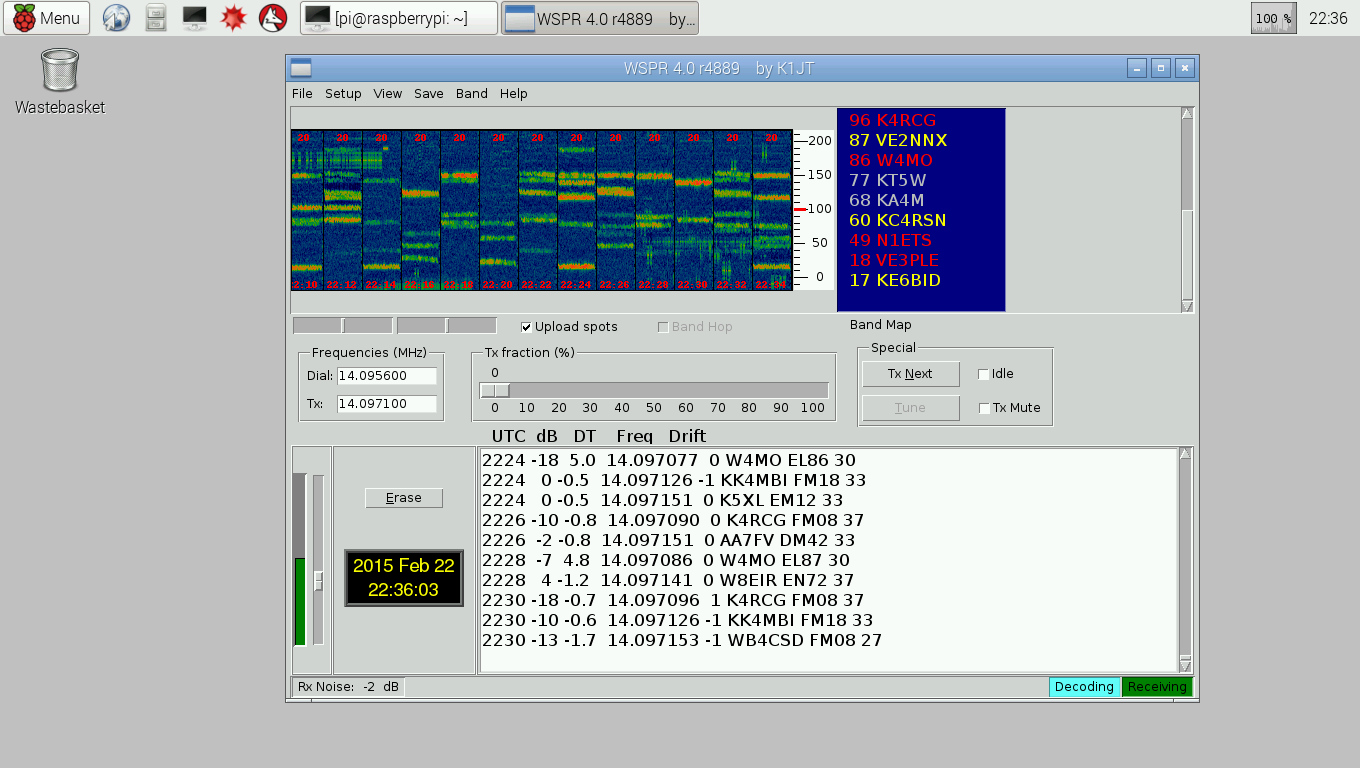The image size is (1360, 768).
Task: Click the CPU usage monitor in tray
Action: click(1273, 18)
